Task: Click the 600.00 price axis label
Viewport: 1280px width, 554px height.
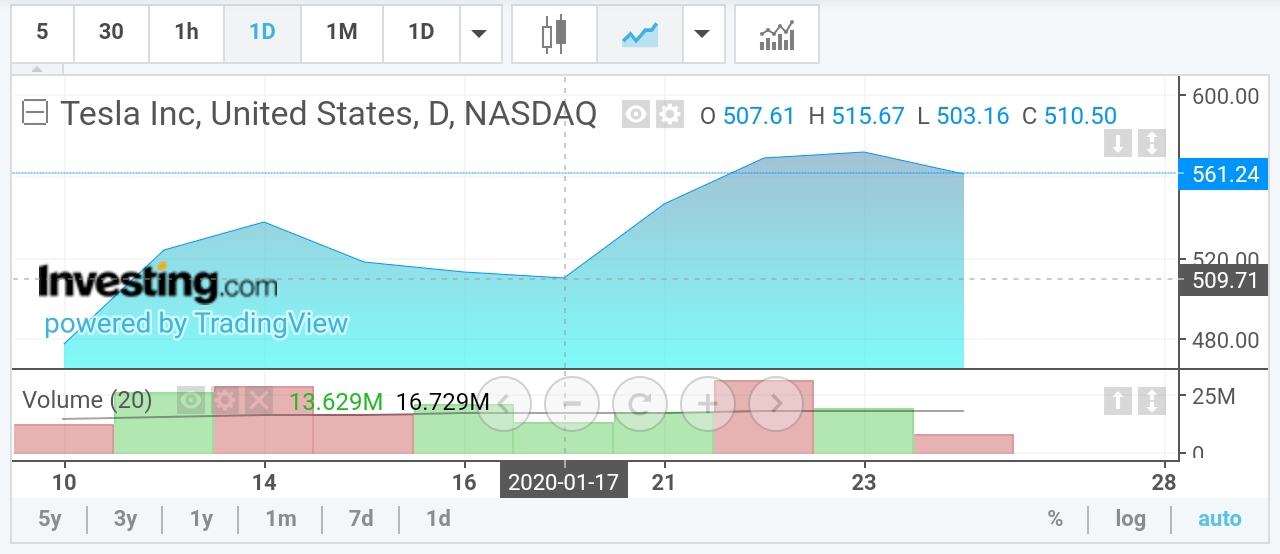Action: 1225,97
